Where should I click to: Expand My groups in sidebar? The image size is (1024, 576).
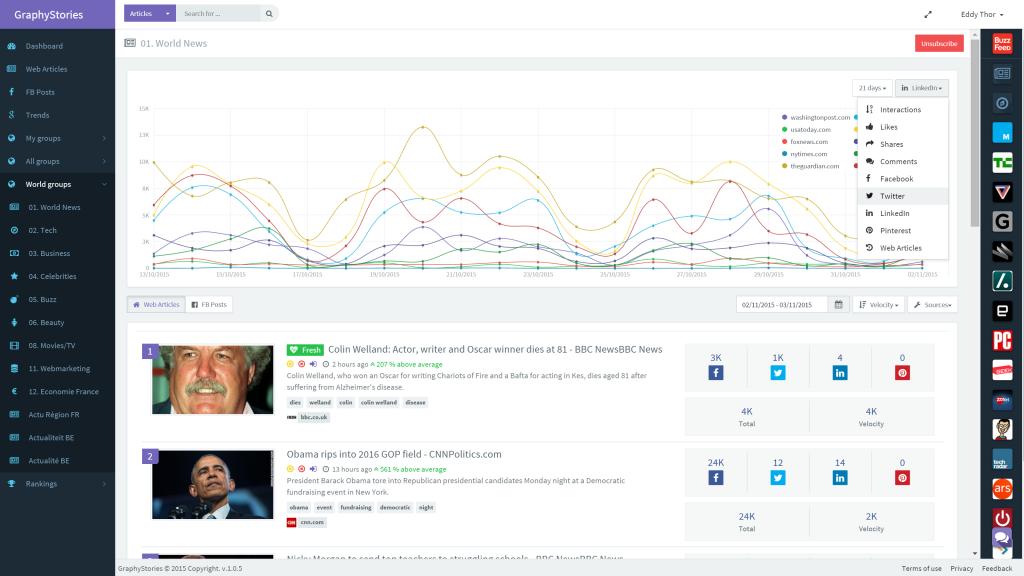57,138
